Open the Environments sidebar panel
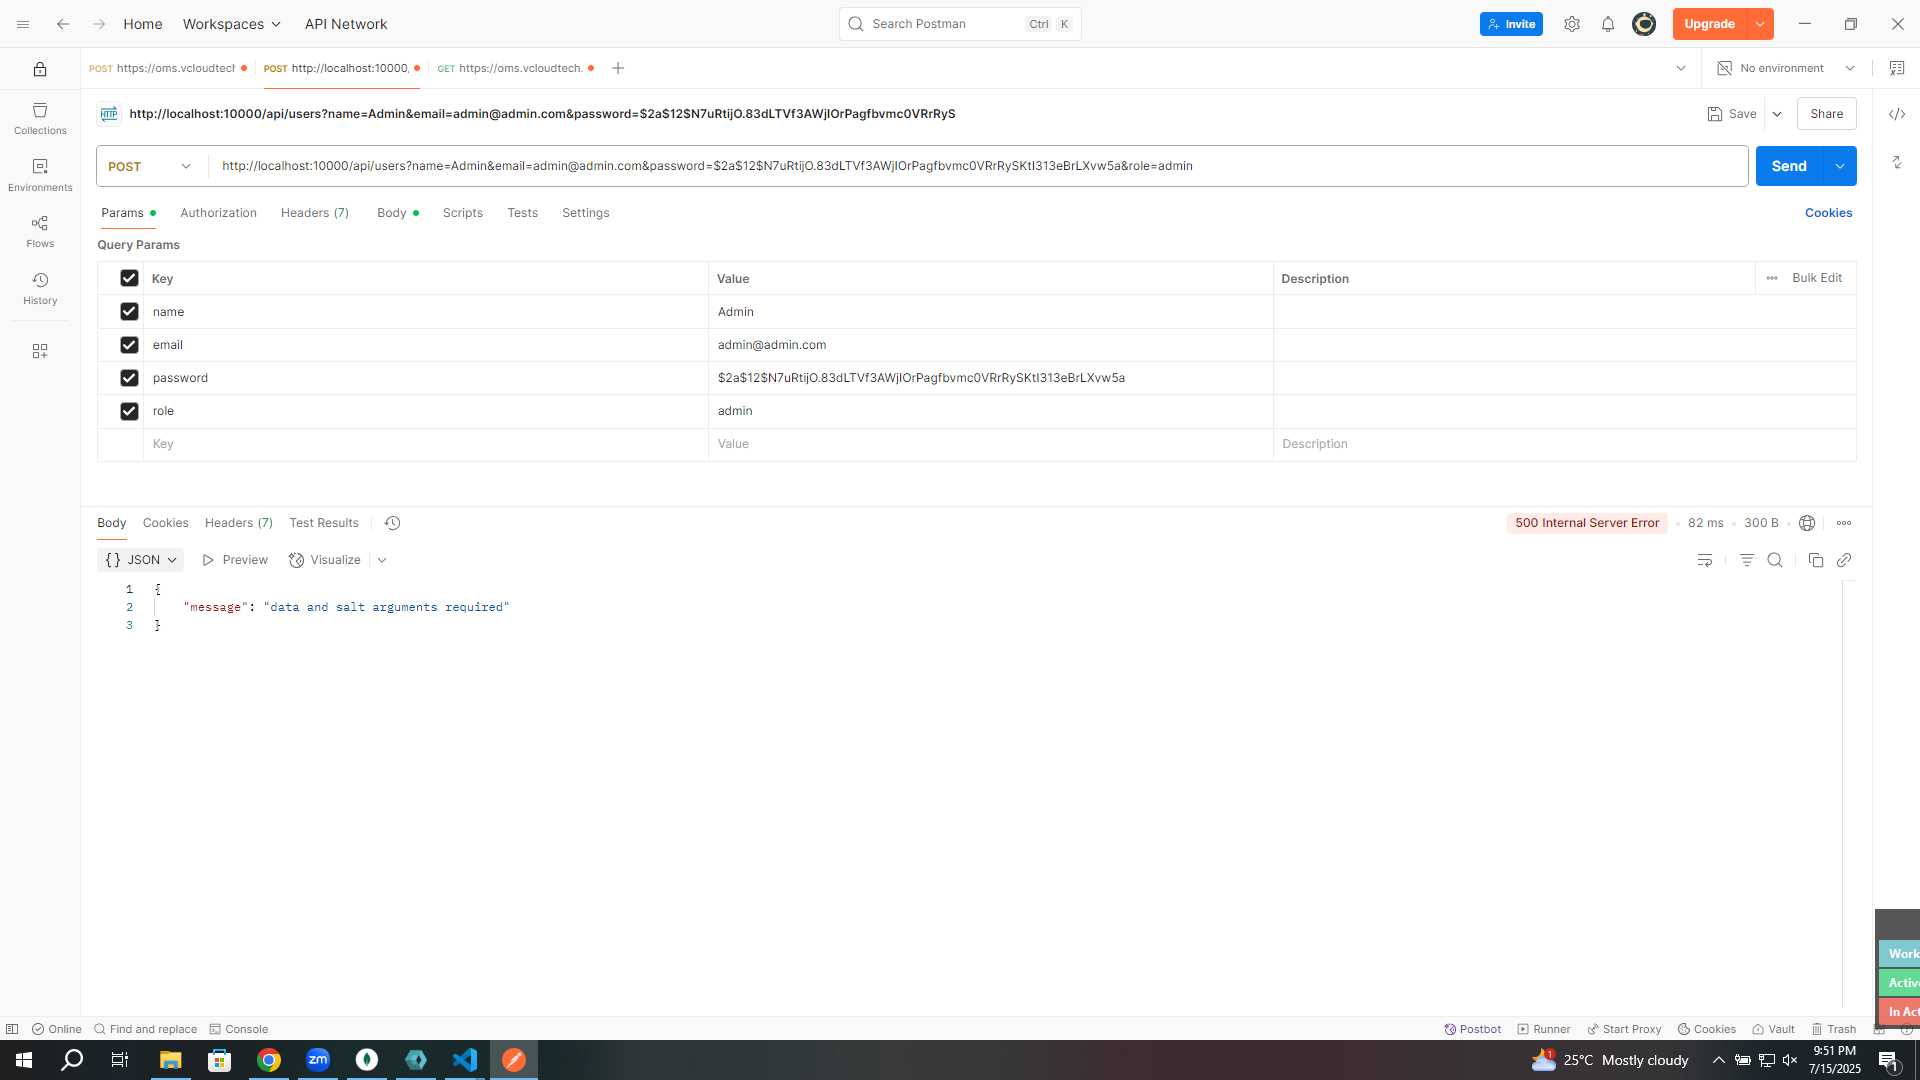 pos(40,175)
